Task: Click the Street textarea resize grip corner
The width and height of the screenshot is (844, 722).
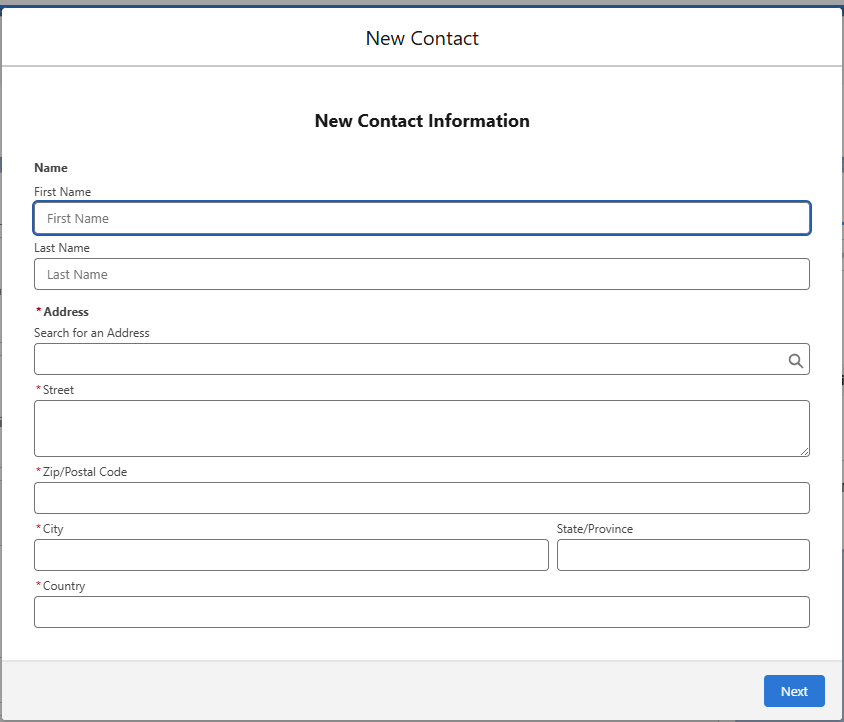Action: 804,451
